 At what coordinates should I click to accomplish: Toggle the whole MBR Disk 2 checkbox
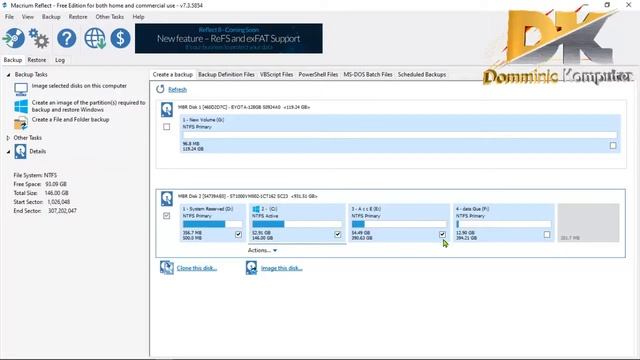tap(167, 216)
